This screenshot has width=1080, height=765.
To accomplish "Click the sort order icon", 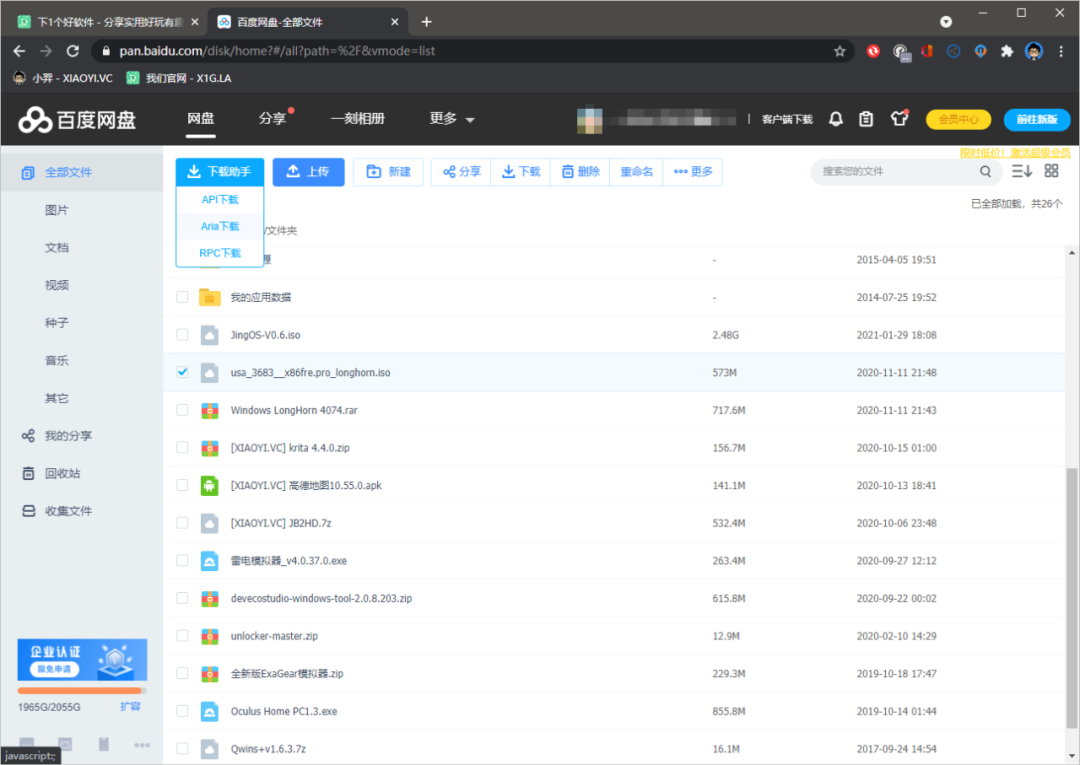I will pyautogui.click(x=1021, y=171).
